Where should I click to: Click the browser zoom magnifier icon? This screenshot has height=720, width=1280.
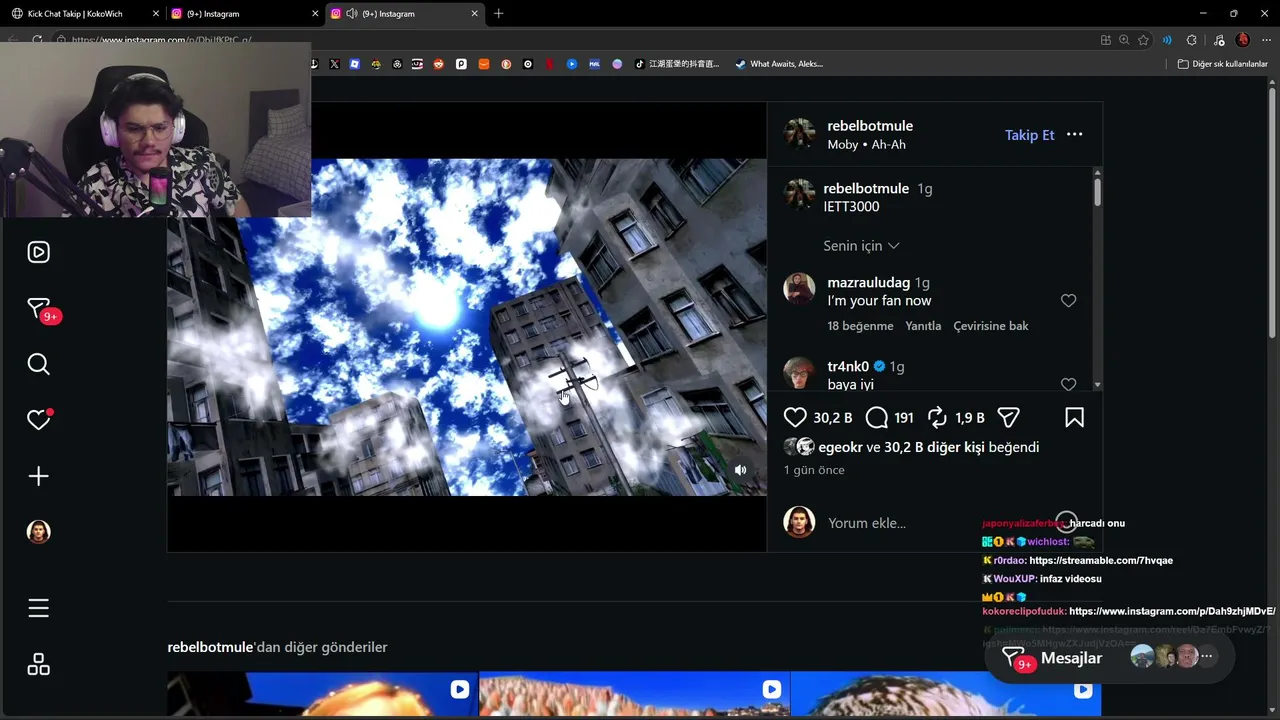tap(1124, 40)
